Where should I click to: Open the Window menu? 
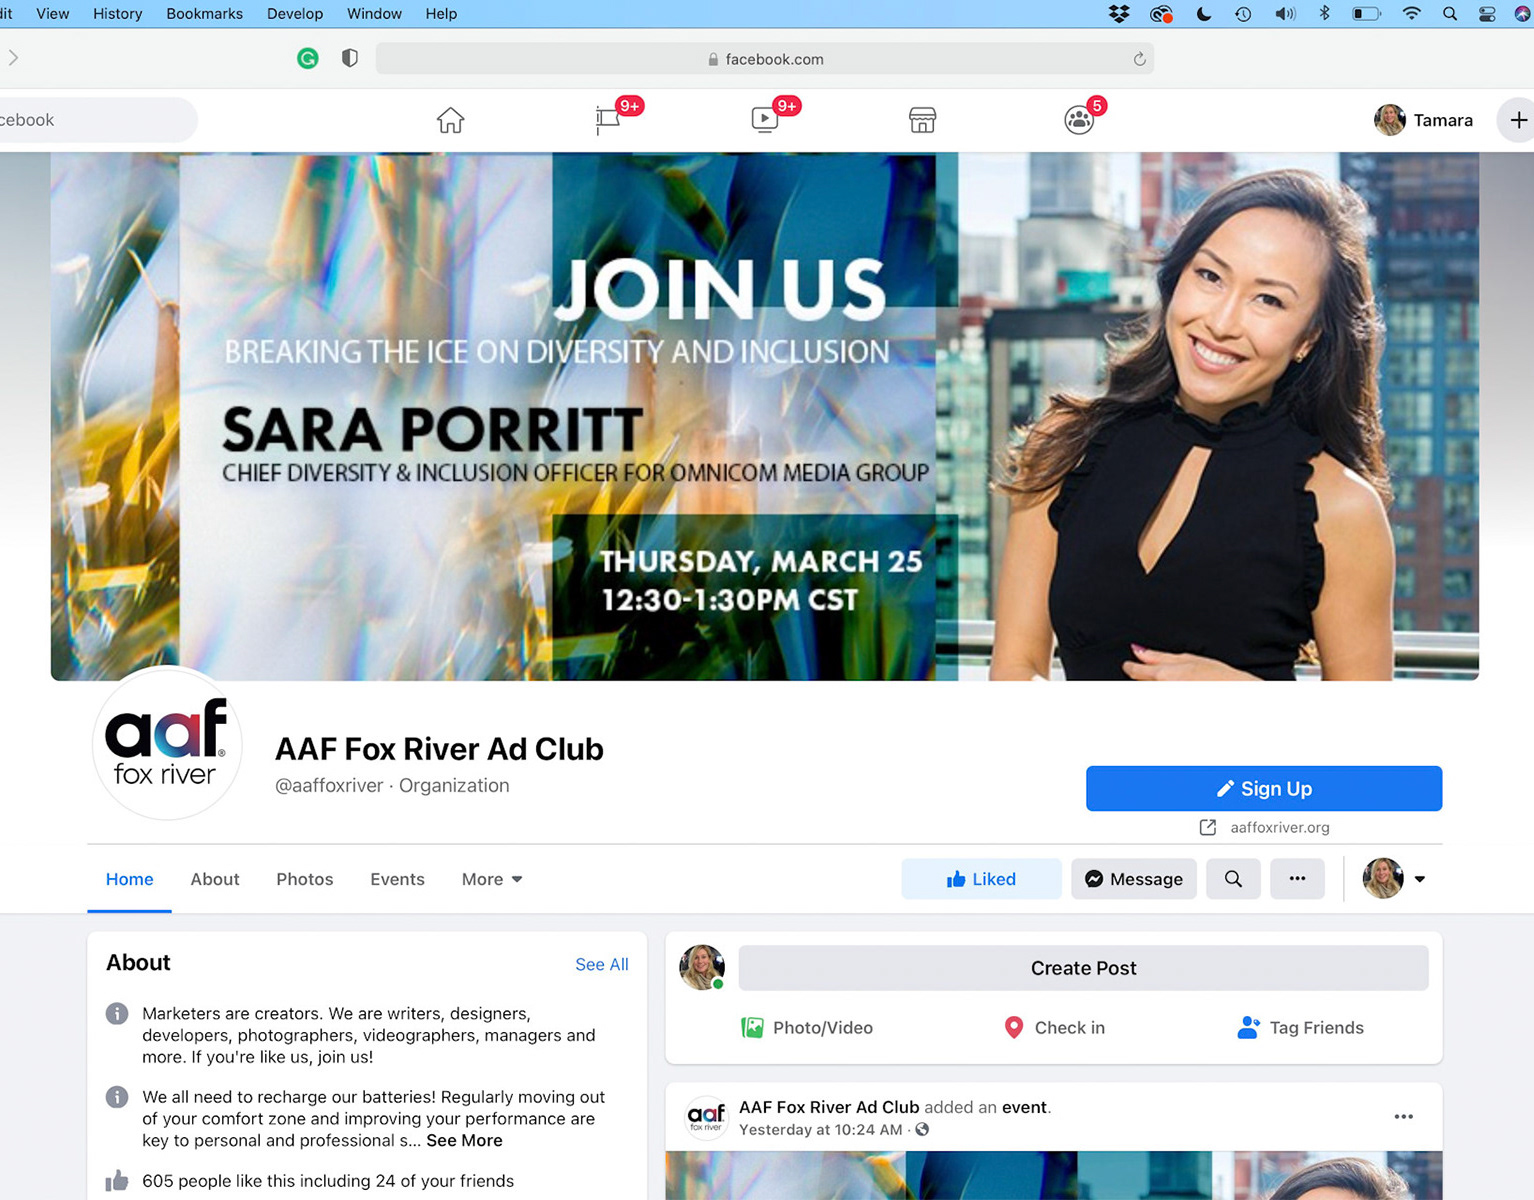pos(374,14)
